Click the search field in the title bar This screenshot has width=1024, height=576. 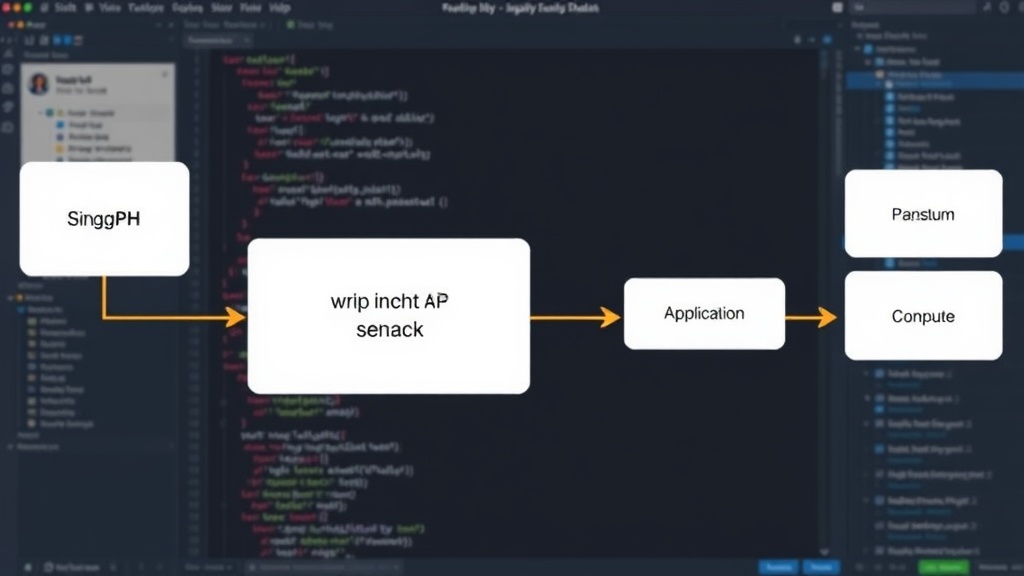tap(914, 7)
